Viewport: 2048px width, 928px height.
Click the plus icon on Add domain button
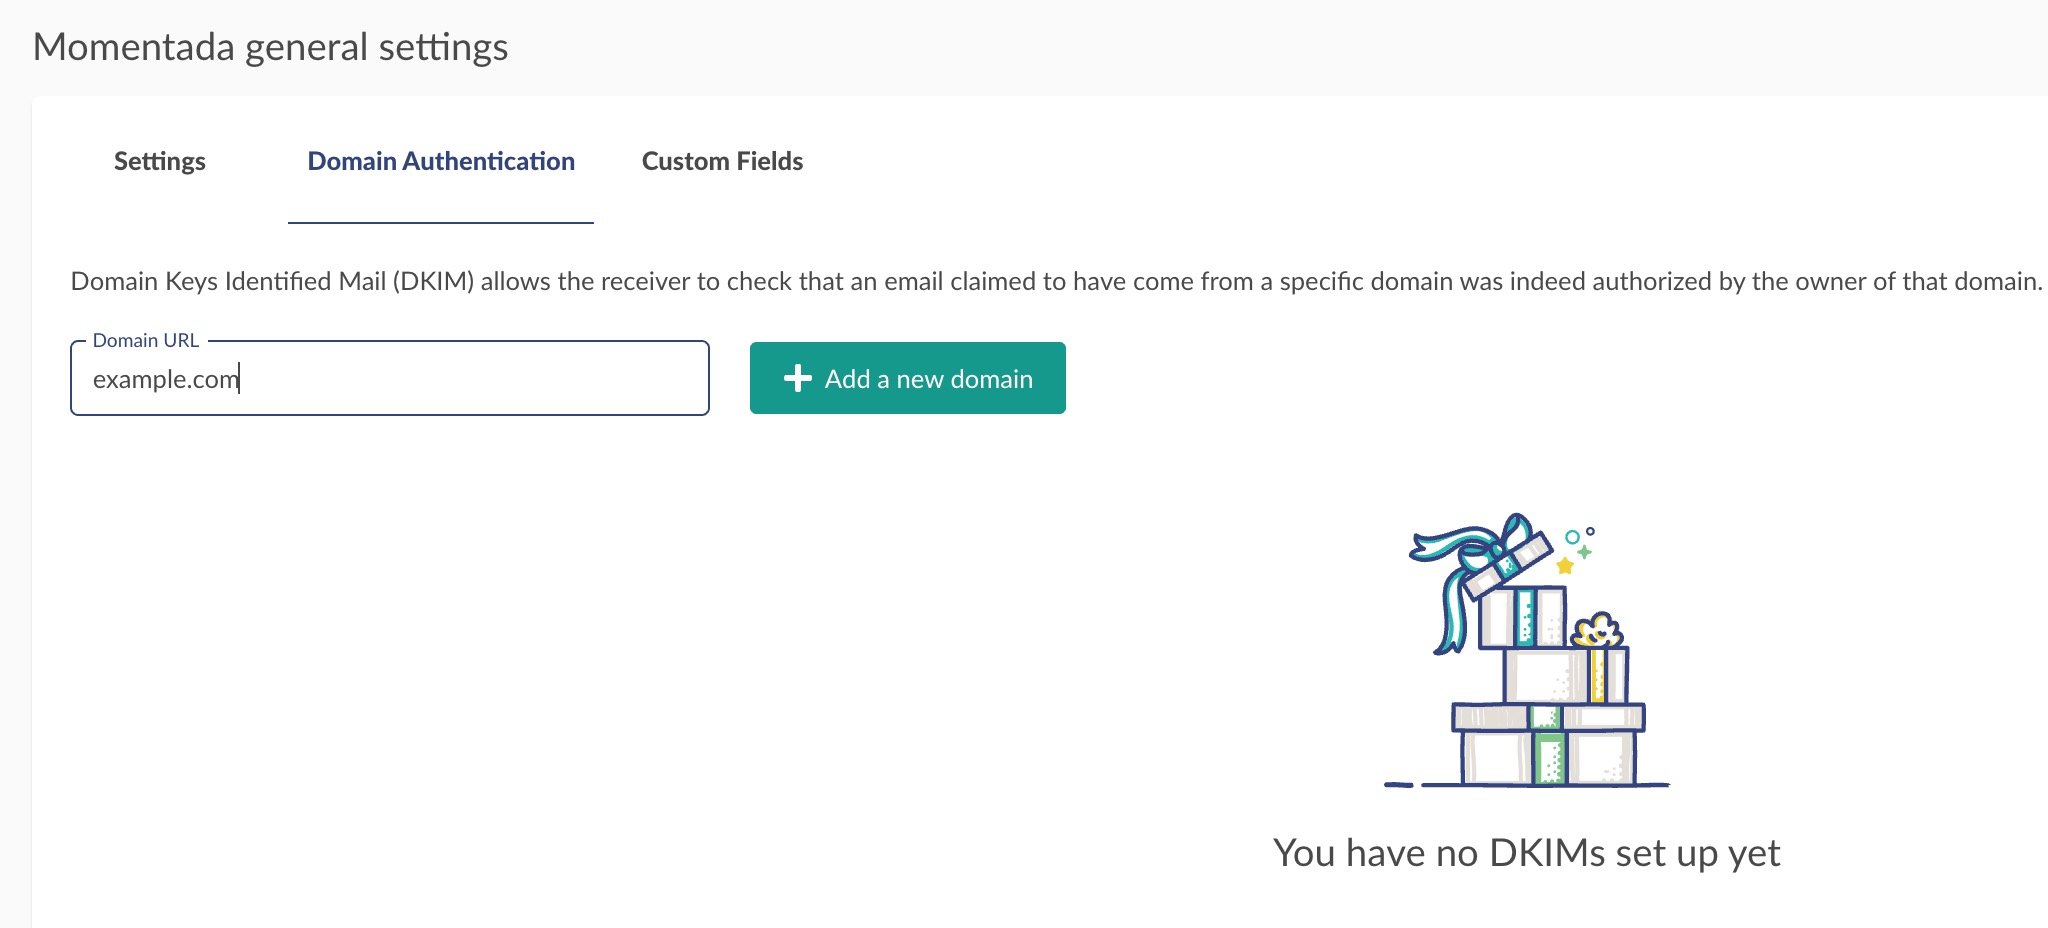coord(797,378)
